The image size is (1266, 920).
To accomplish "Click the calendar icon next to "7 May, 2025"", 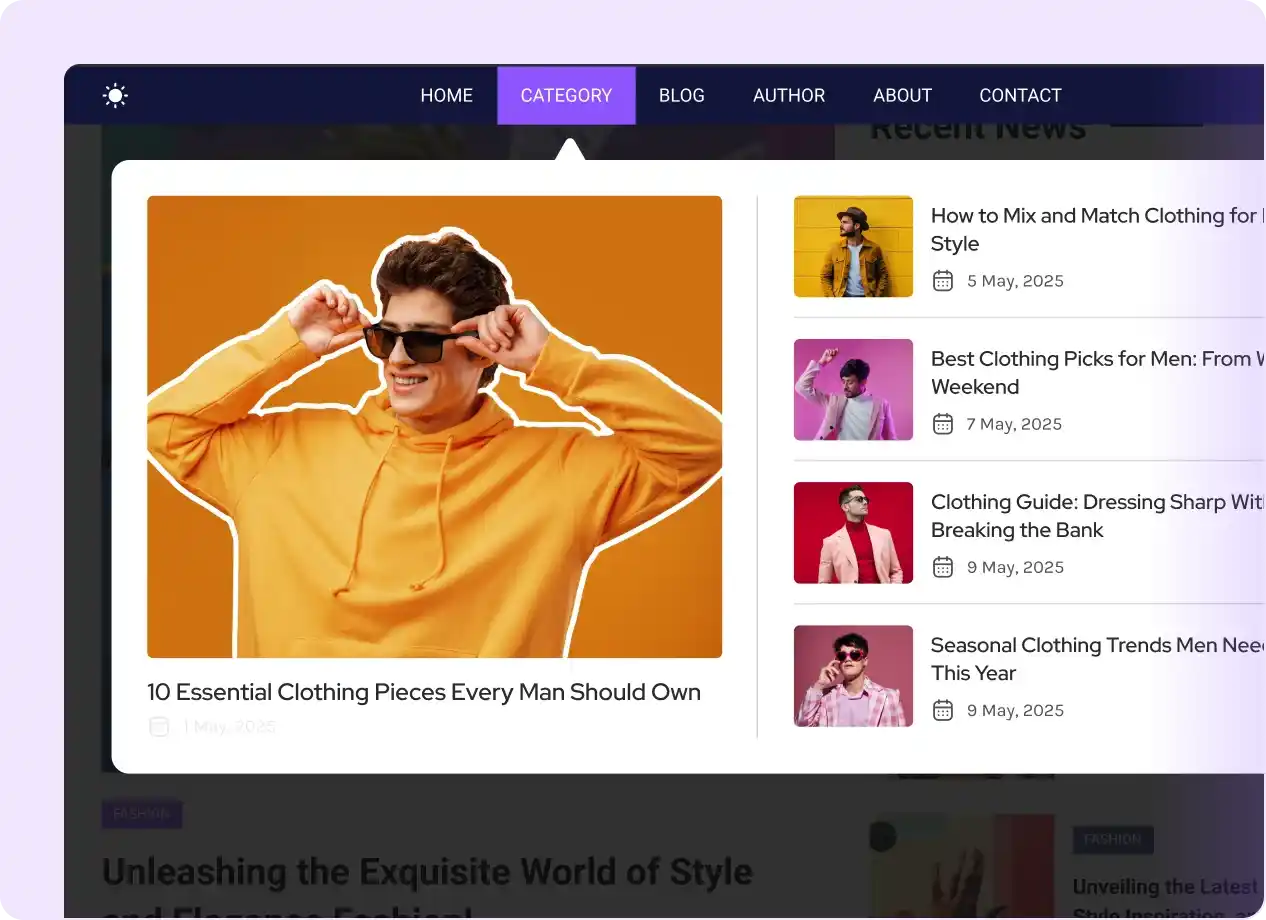I will click(942, 424).
